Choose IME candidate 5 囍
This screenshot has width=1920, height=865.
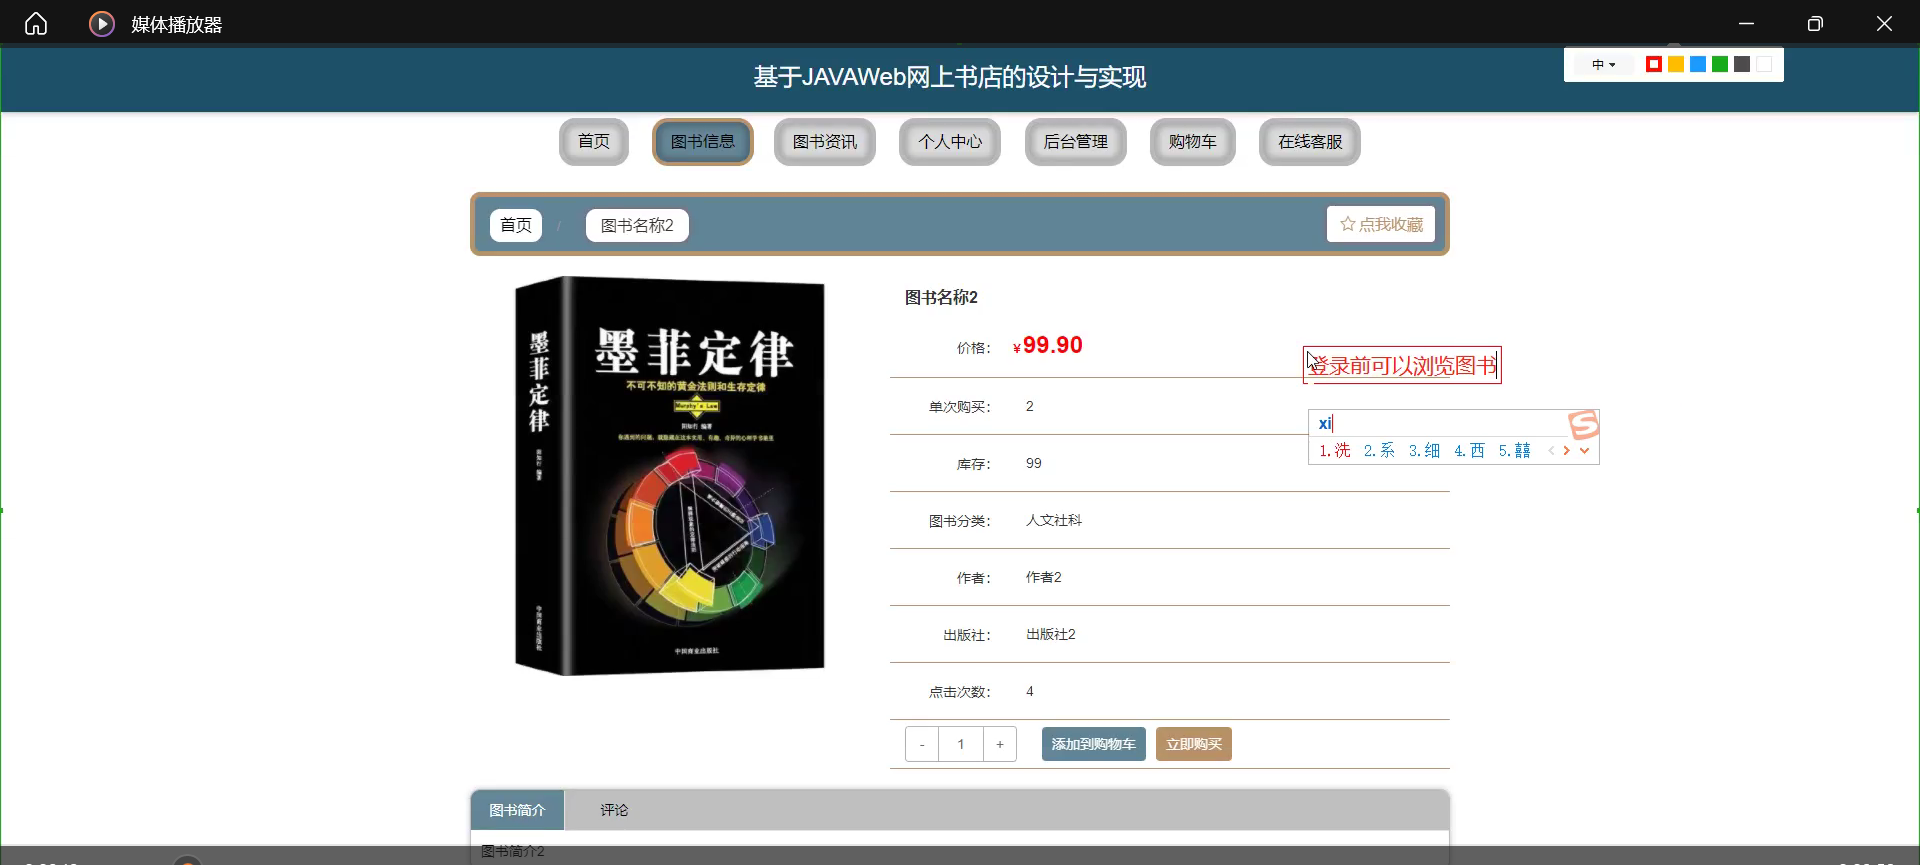(x=1514, y=451)
